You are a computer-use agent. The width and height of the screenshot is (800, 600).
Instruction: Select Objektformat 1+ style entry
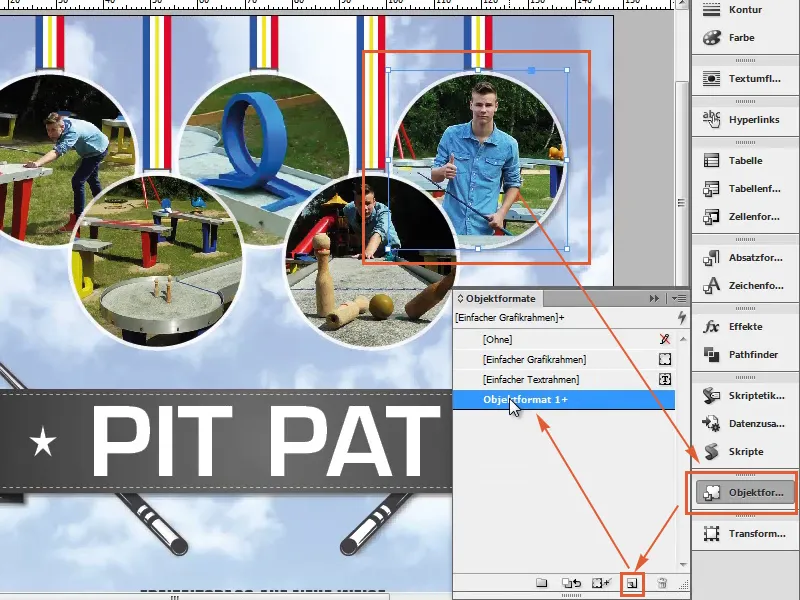coord(564,399)
